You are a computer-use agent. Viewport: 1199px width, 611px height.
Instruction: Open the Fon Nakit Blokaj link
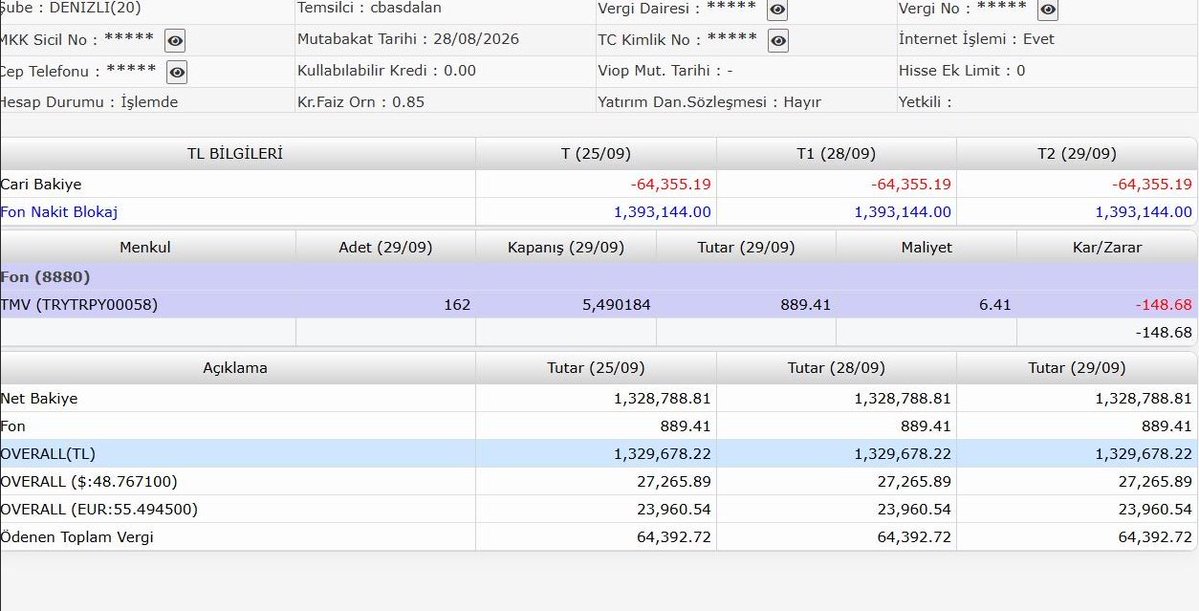click(x=59, y=213)
